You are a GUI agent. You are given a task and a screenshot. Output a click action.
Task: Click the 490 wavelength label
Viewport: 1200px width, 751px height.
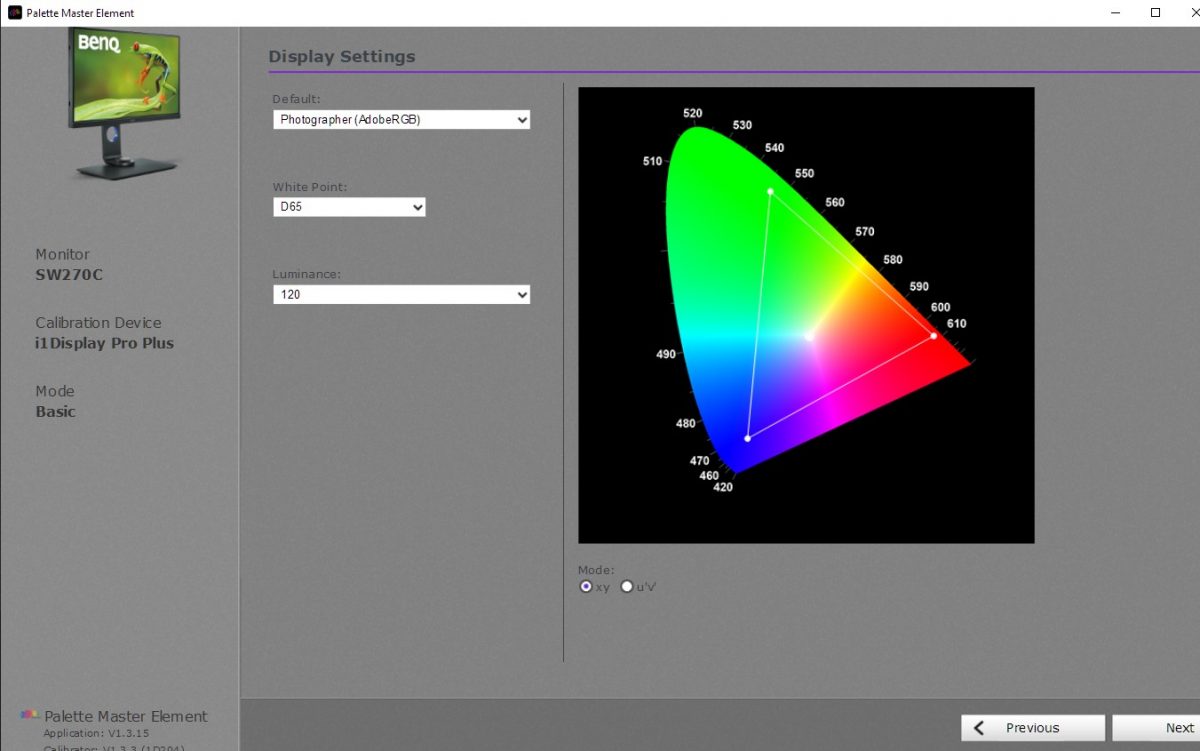666,354
